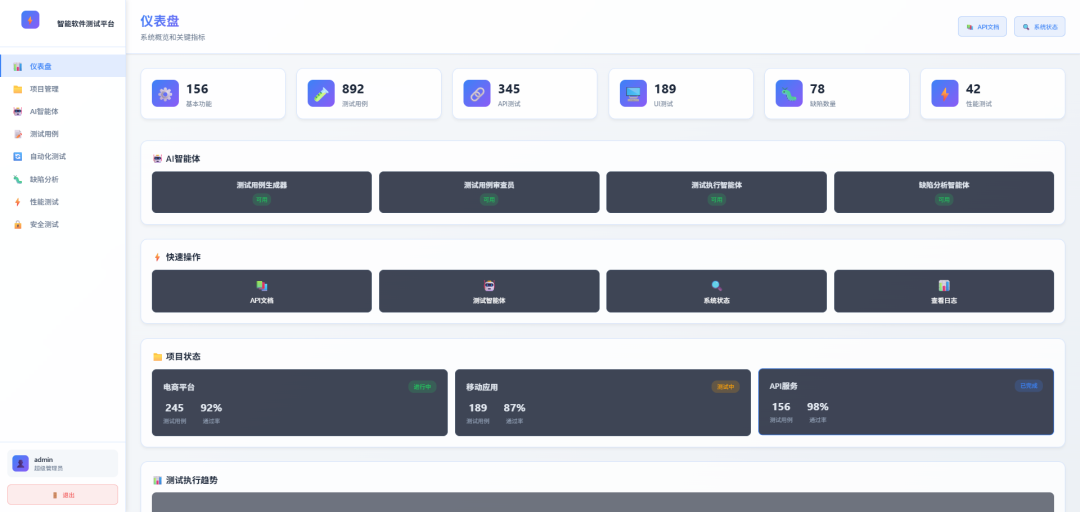
Task: Click the chart icon beside 测试执行趋势 heading
Action: click(x=157, y=480)
